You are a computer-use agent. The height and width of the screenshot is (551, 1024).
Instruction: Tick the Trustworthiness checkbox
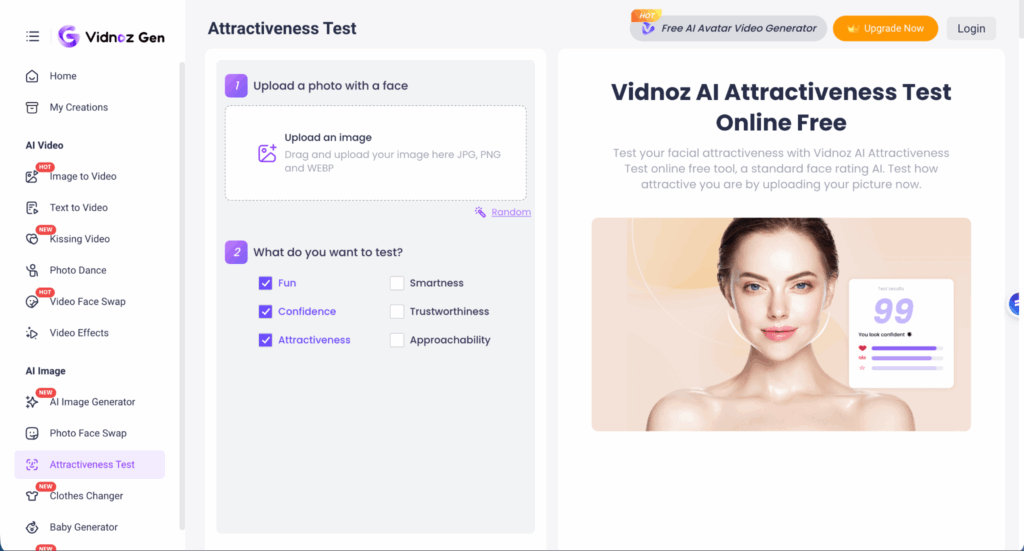(x=397, y=312)
